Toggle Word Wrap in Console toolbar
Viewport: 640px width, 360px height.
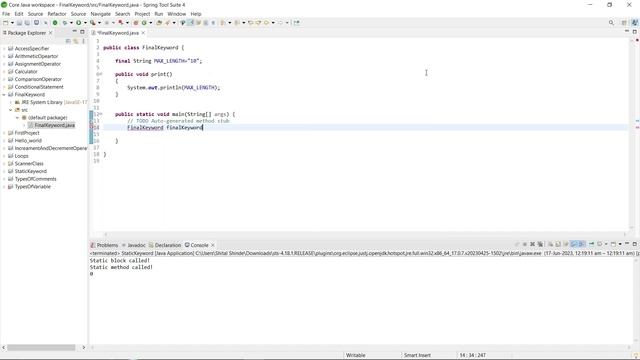[x=566, y=244]
